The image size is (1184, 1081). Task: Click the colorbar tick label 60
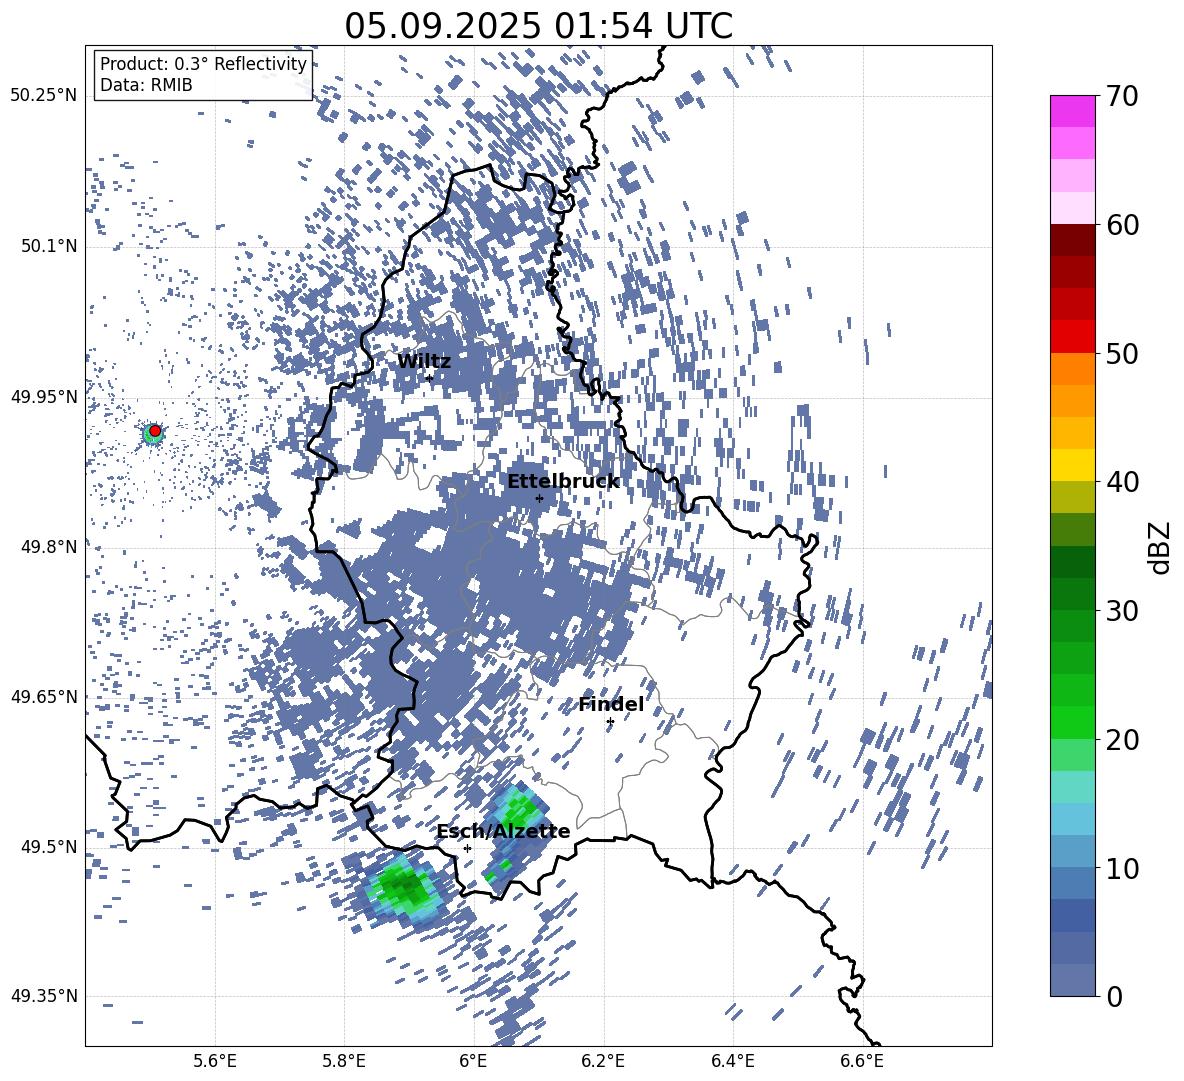coord(1122,225)
